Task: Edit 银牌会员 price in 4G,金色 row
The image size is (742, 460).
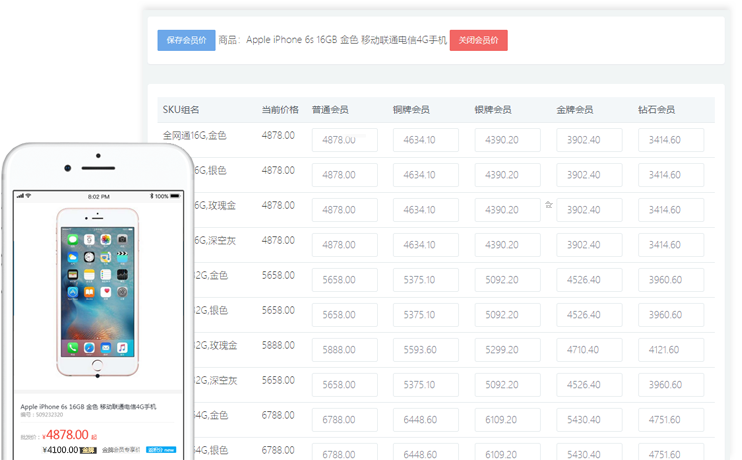Action: click(508, 420)
